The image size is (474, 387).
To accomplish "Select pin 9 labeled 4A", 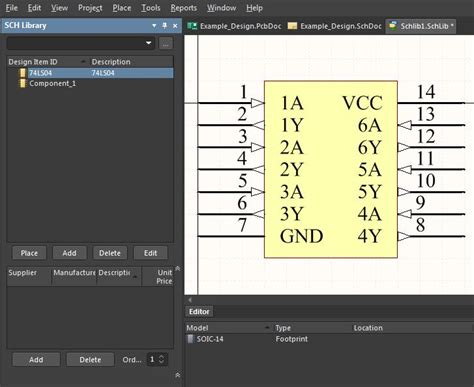I will (431, 214).
